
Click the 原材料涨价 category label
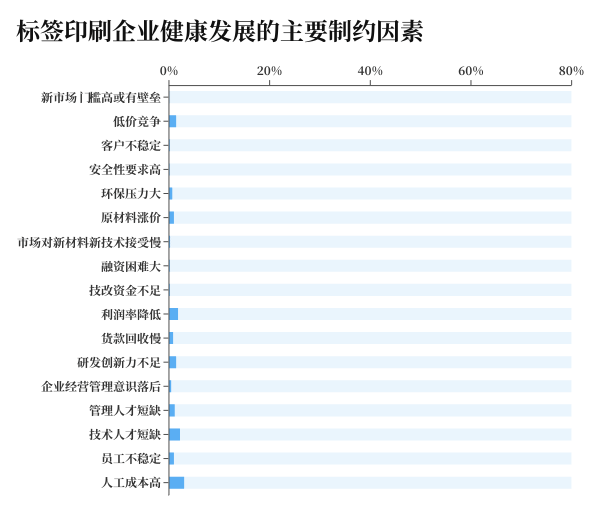131,218
